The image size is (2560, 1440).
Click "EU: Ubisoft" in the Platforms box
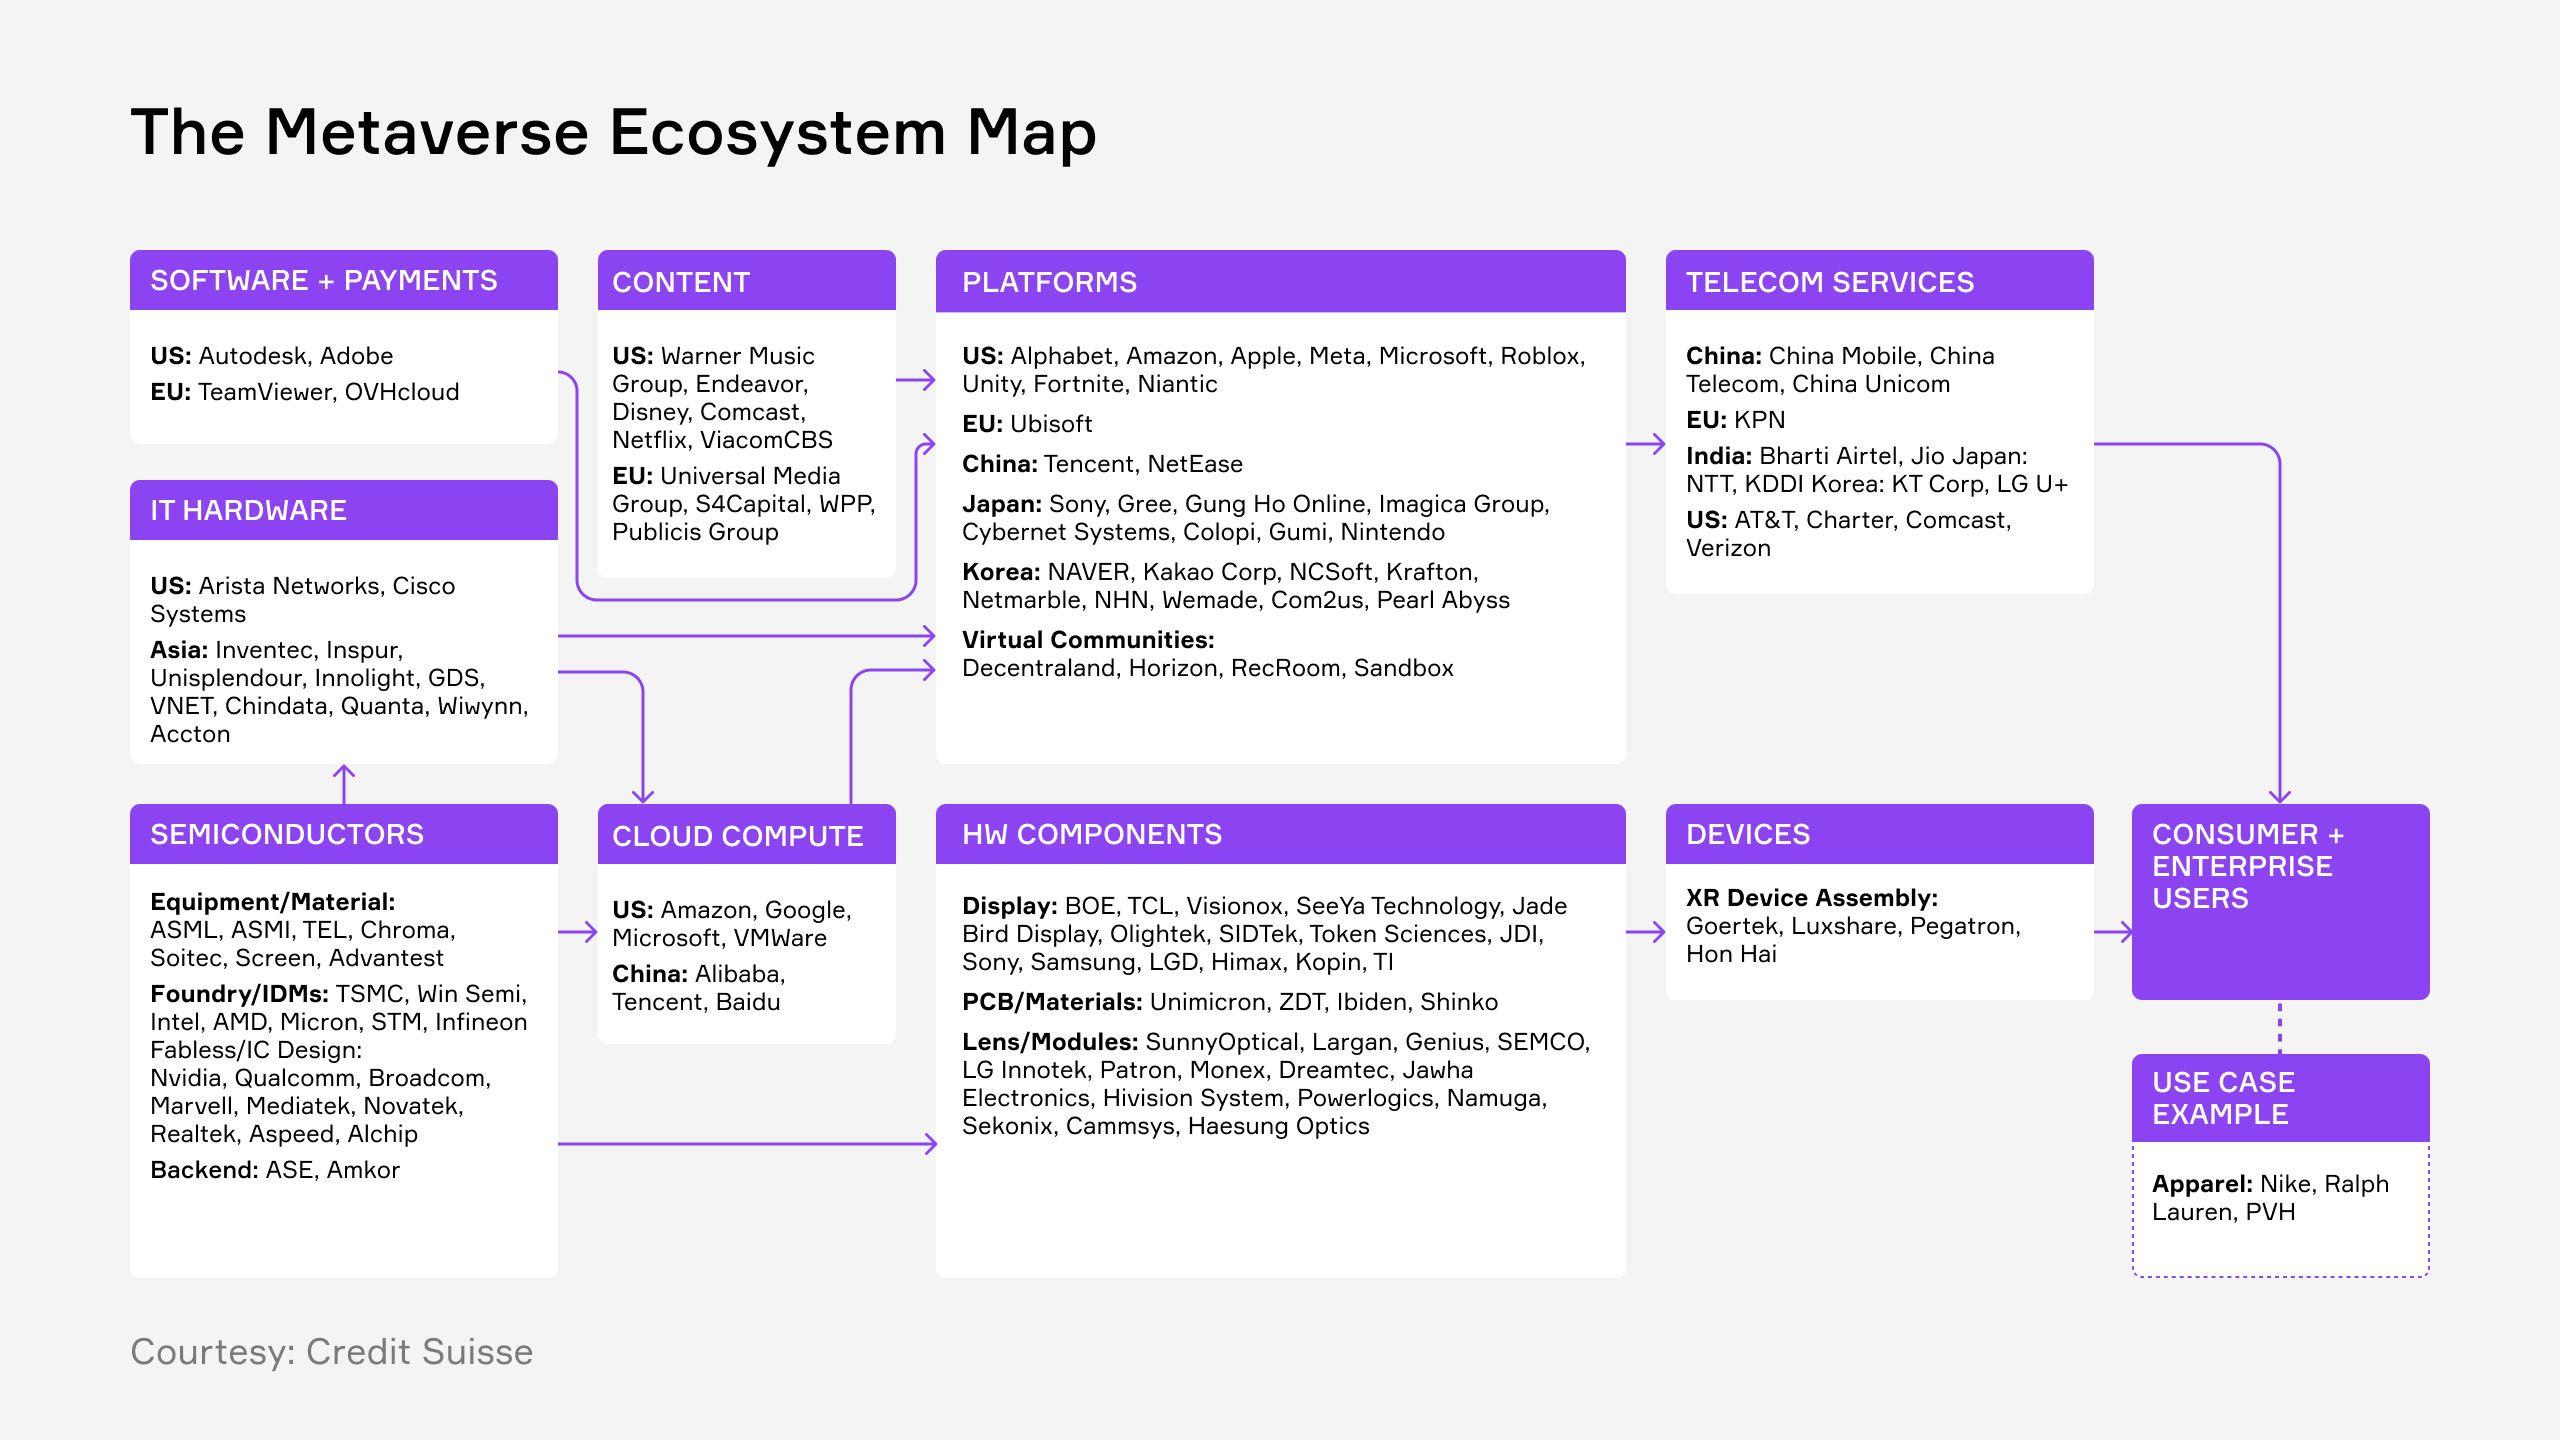(1027, 424)
